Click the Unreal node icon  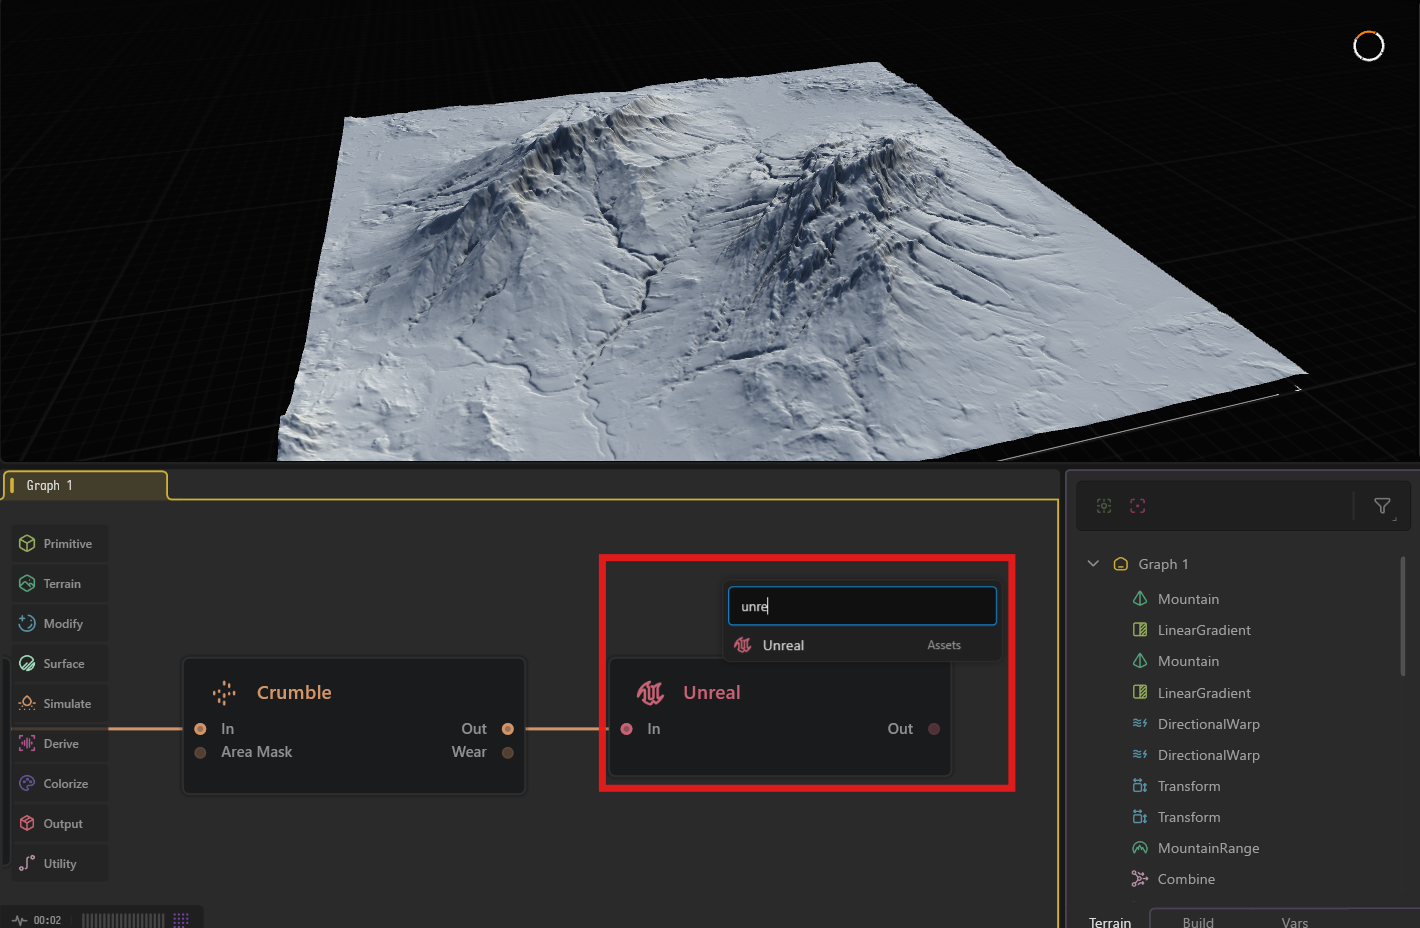tap(651, 693)
